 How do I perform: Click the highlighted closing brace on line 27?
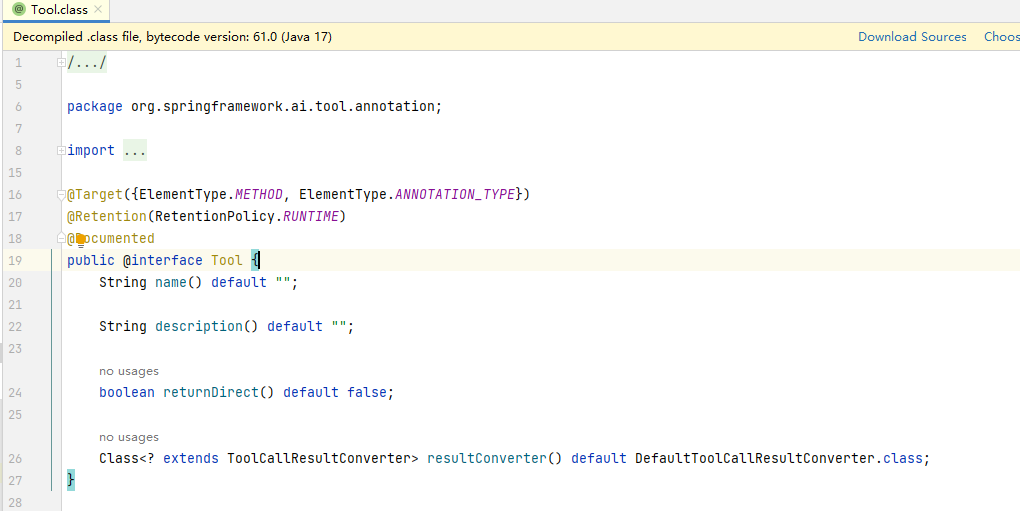[71, 480]
